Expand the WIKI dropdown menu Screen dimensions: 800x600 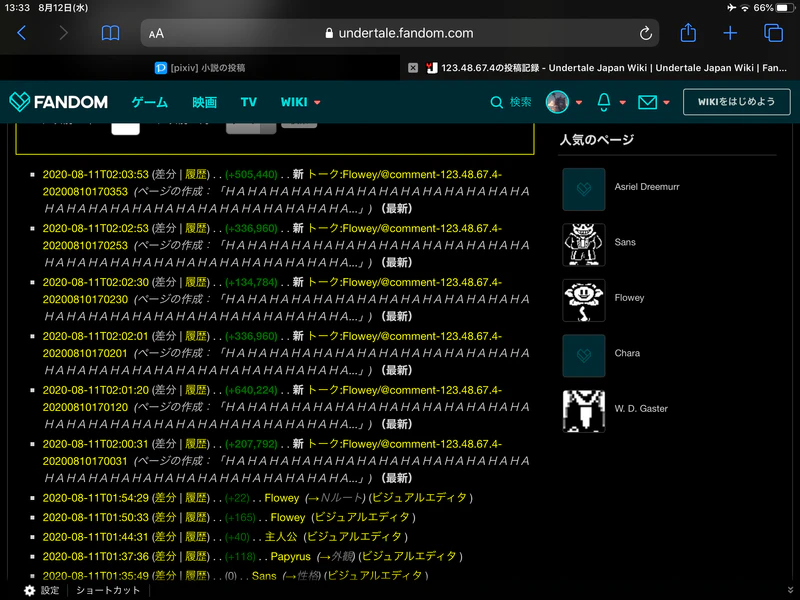(x=301, y=102)
